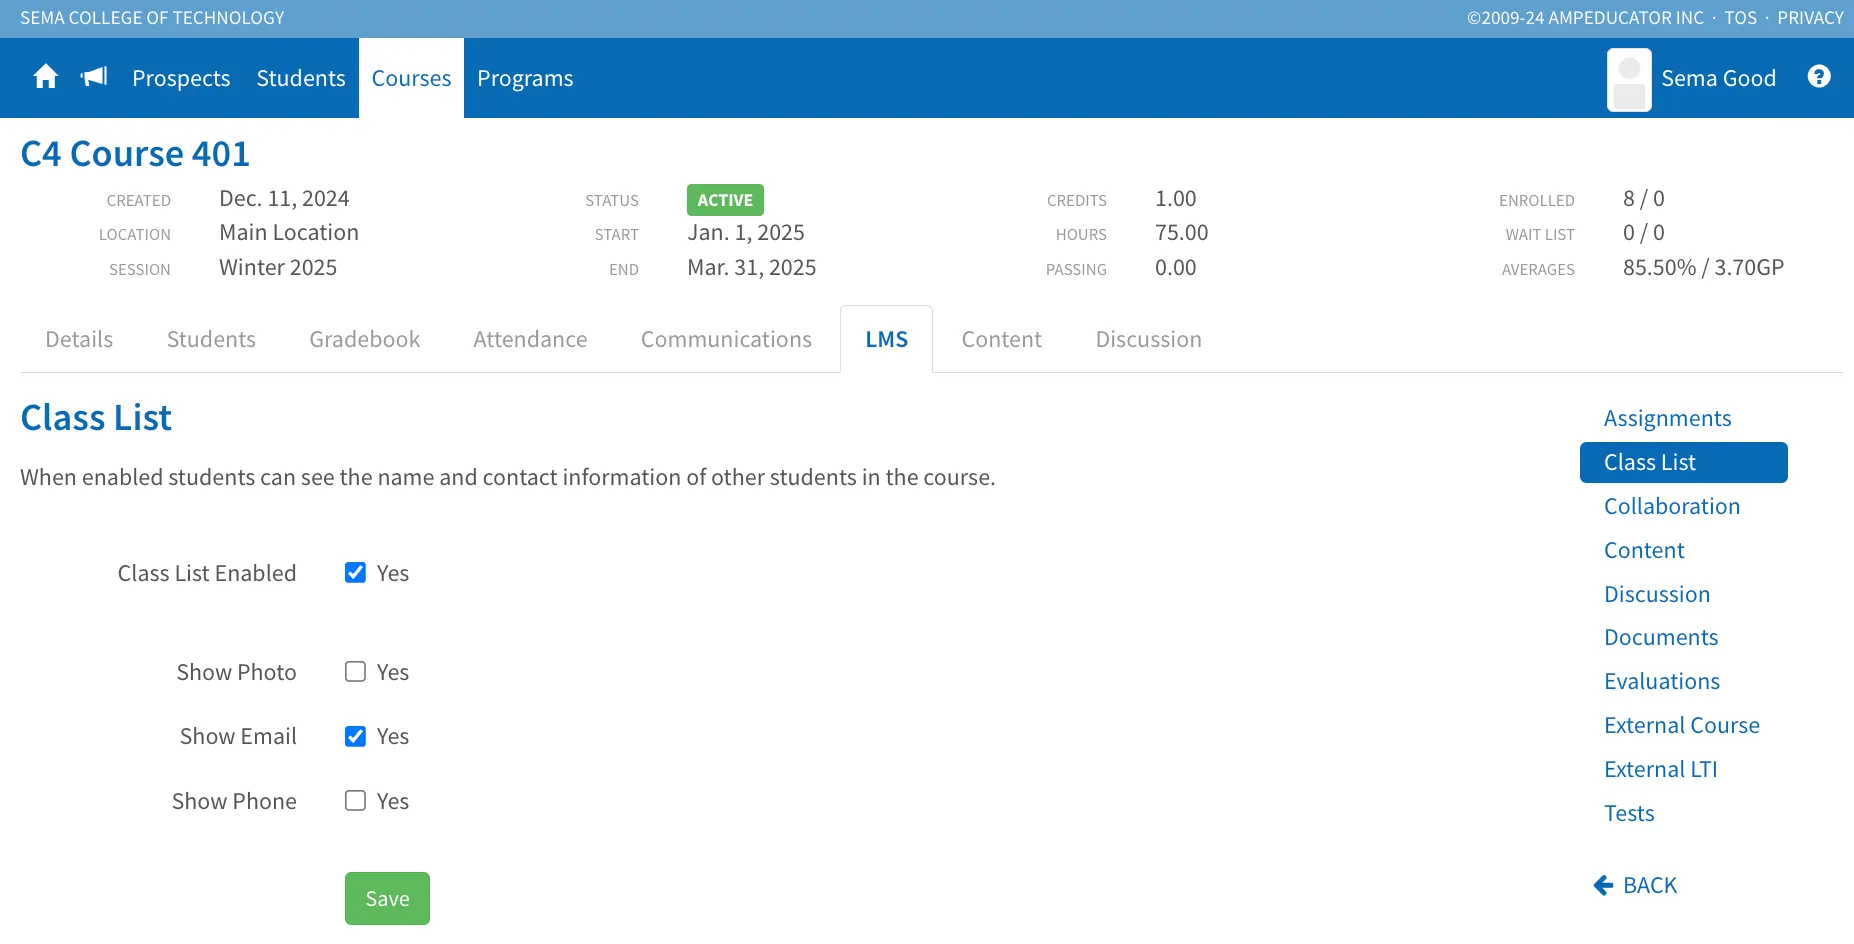This screenshot has height=944, width=1854.
Task: Open the Prospects menu
Action: click(181, 78)
